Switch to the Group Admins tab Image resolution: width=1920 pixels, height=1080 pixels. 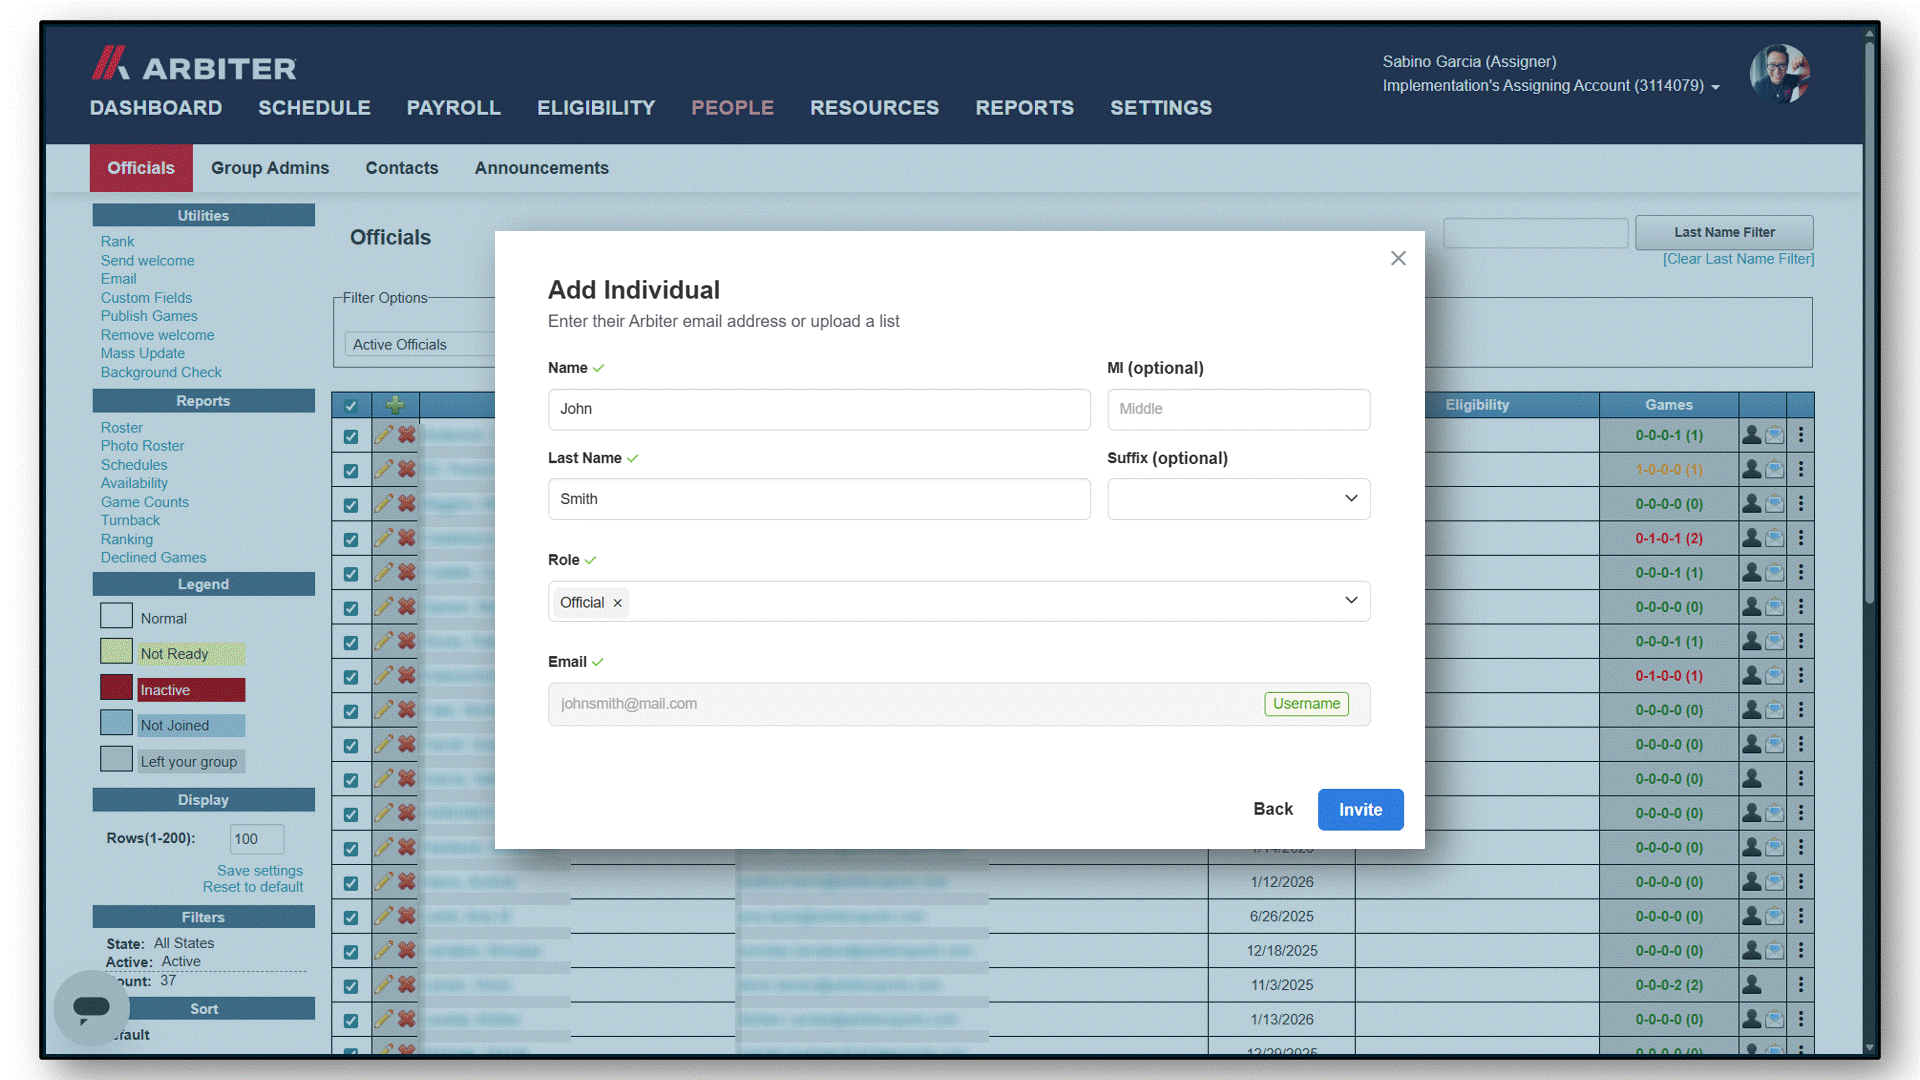tap(270, 168)
